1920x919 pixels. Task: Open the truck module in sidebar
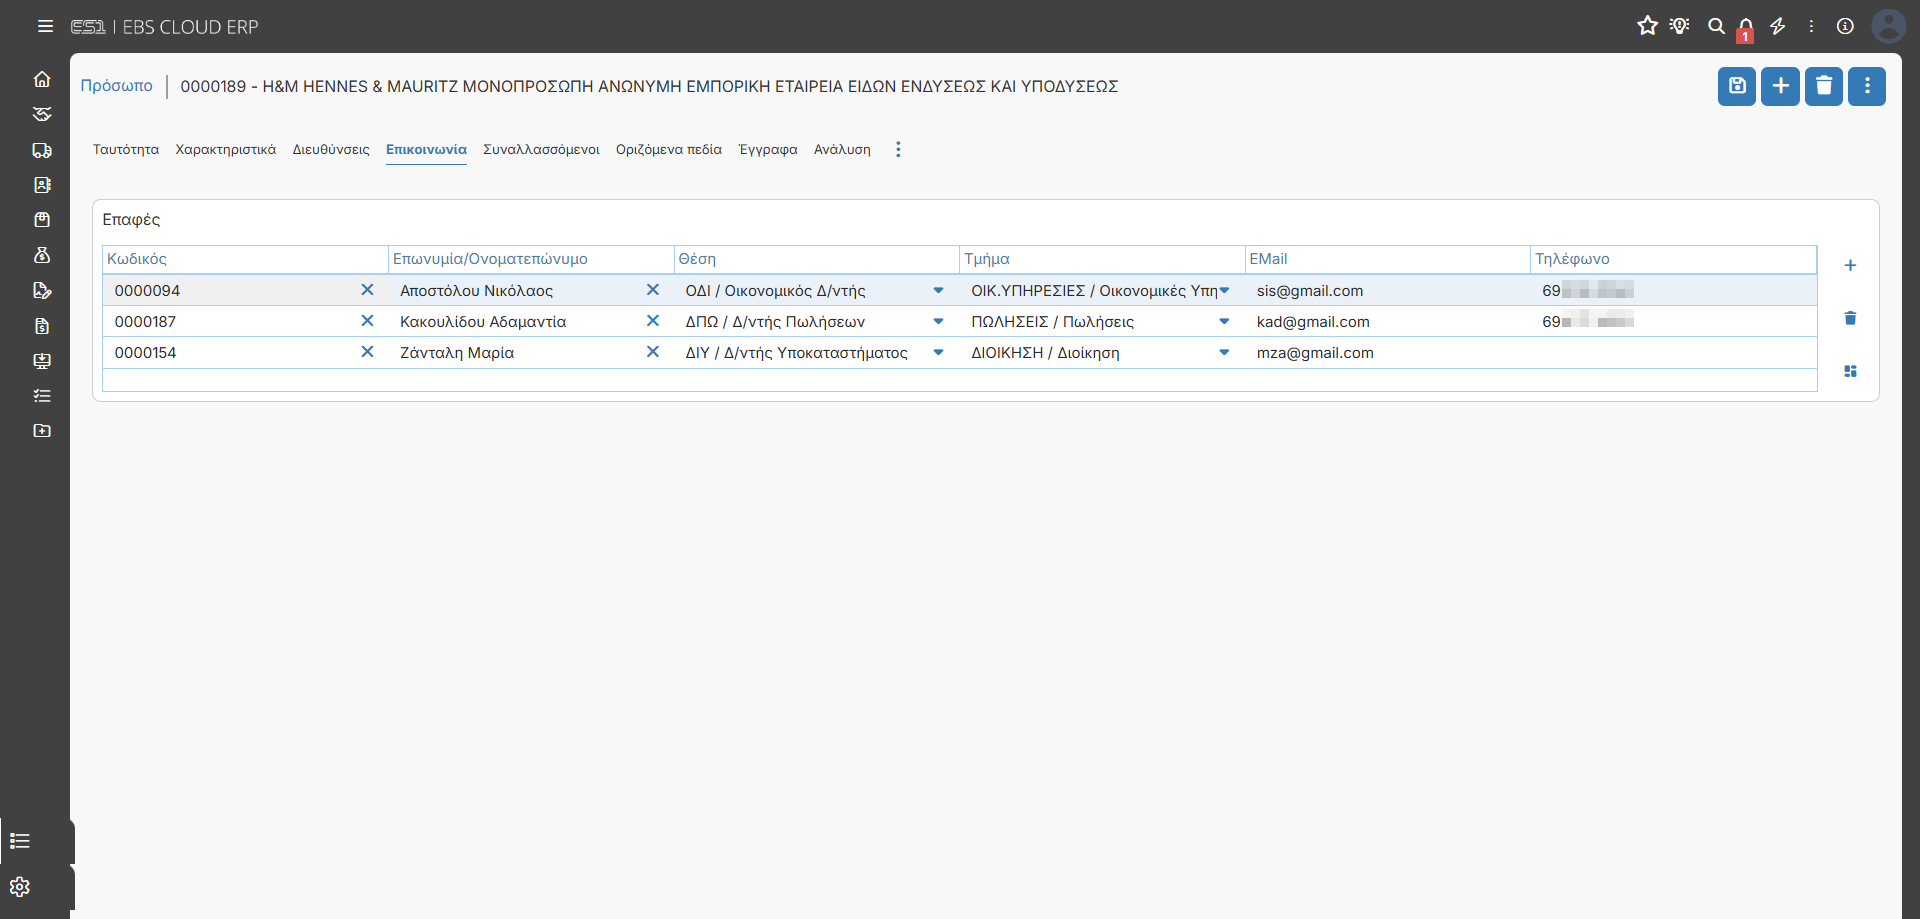[x=42, y=150]
